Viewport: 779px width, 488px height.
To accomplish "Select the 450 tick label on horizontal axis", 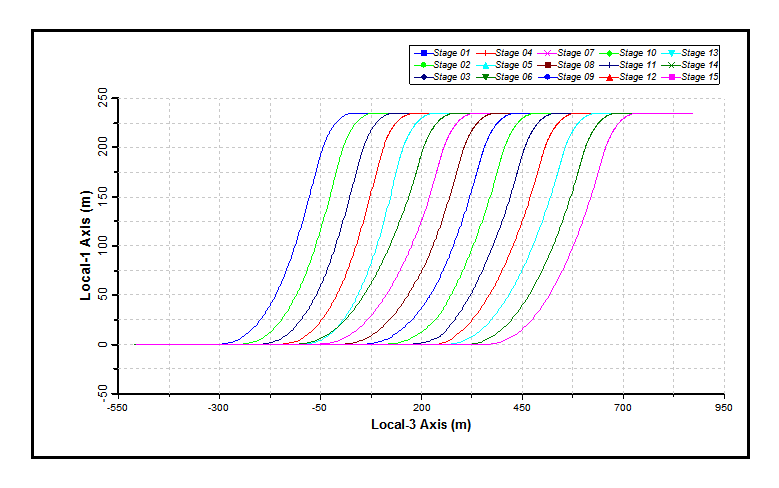I will coord(522,408).
